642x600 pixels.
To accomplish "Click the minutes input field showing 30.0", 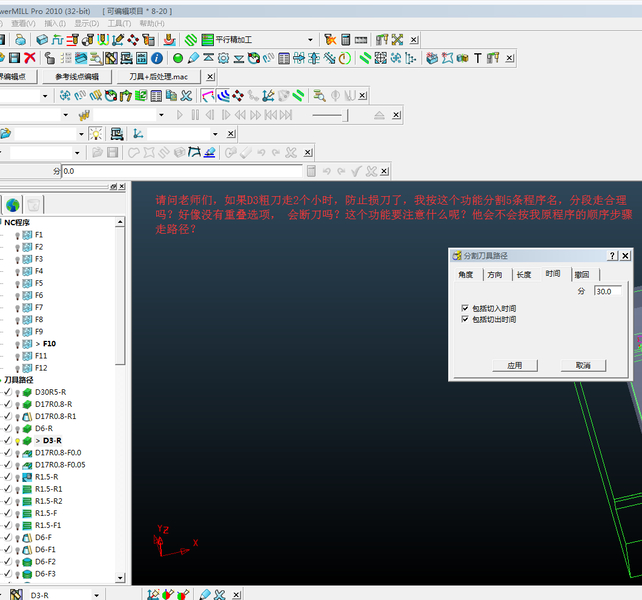I will (x=608, y=291).
